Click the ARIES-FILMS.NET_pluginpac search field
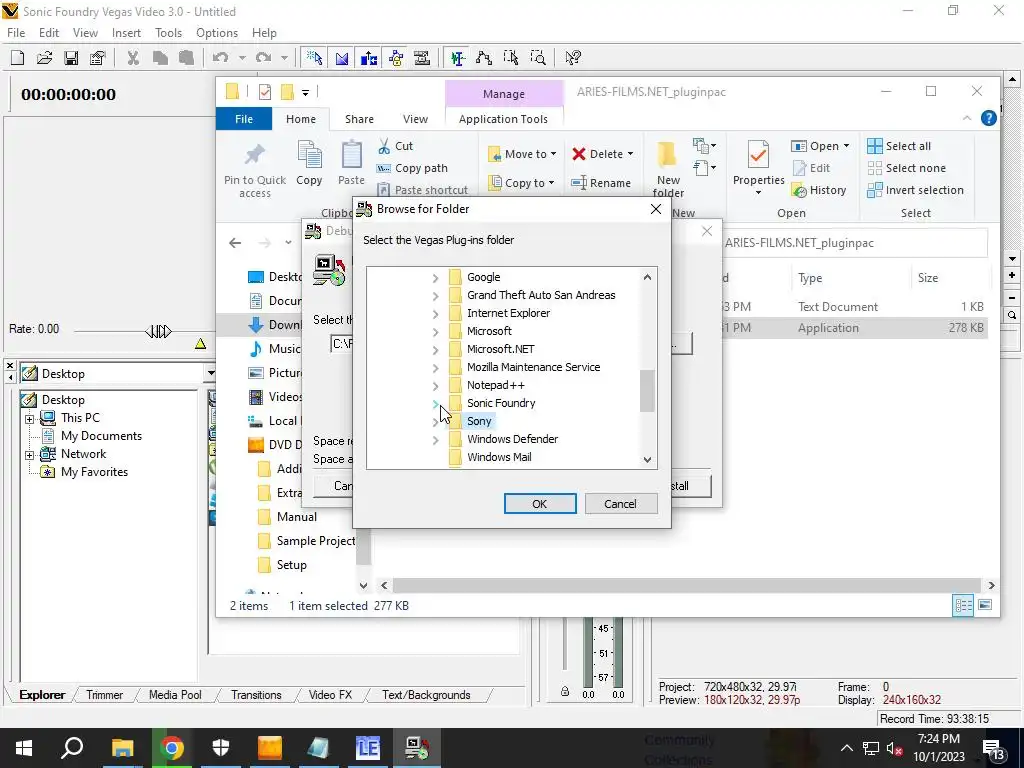The image size is (1024, 768). coord(856,243)
